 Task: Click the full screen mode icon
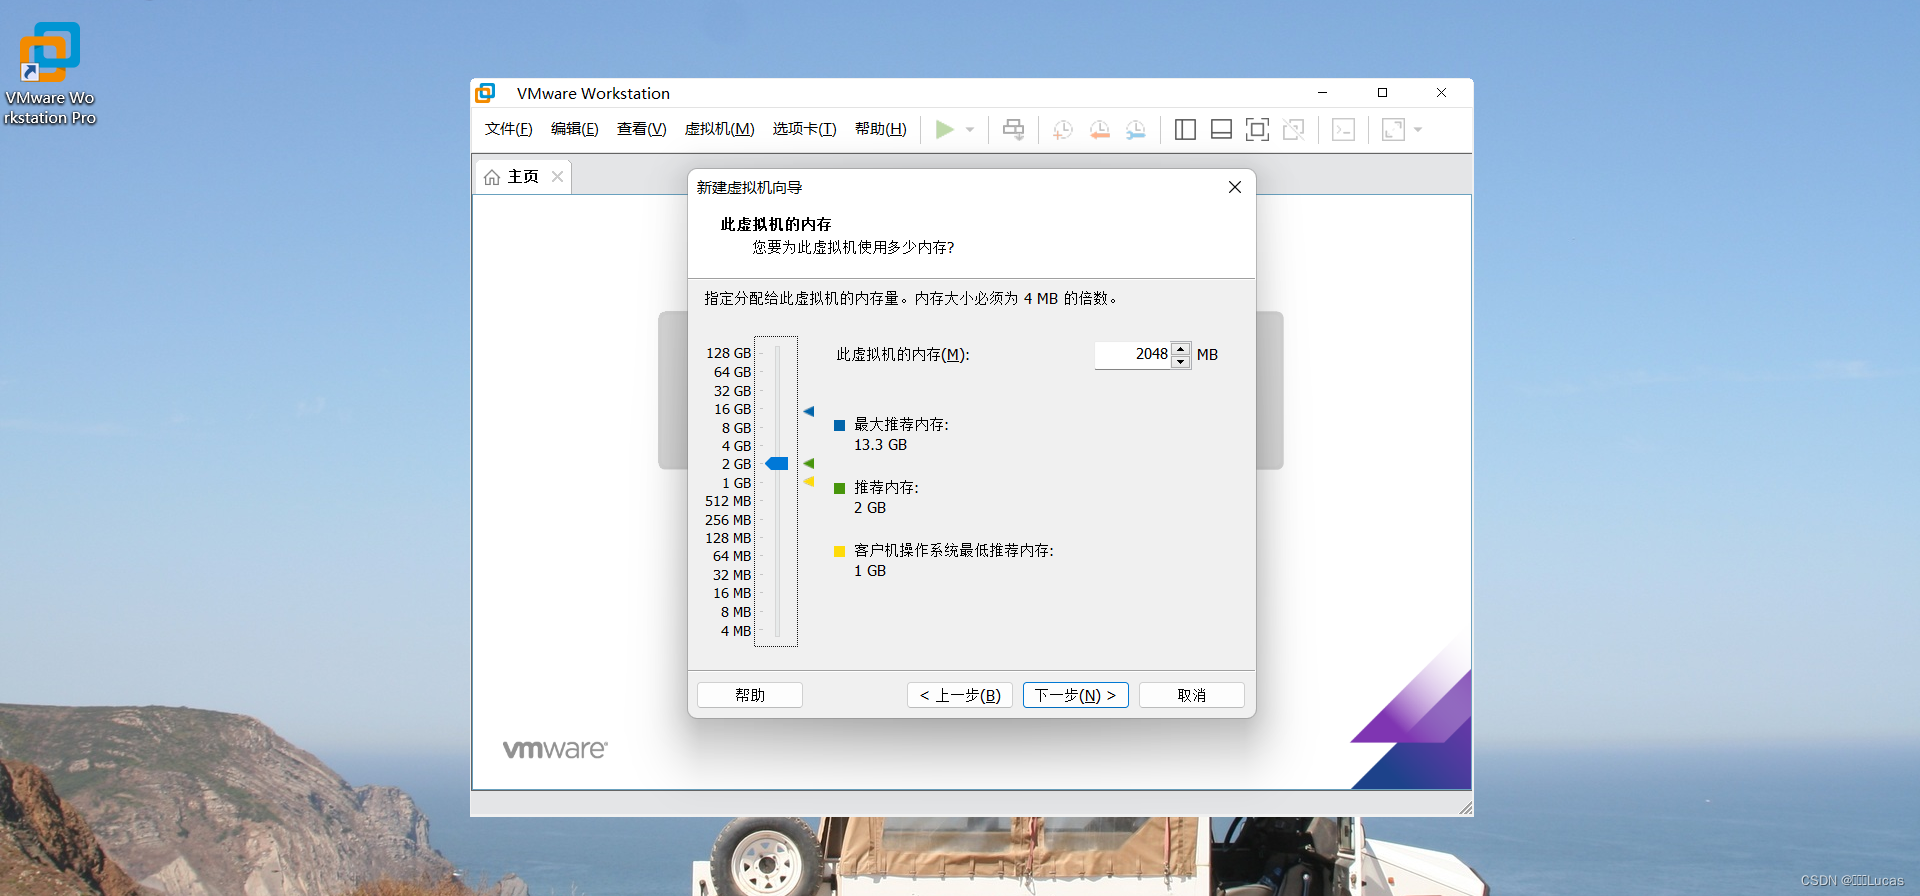point(1257,129)
